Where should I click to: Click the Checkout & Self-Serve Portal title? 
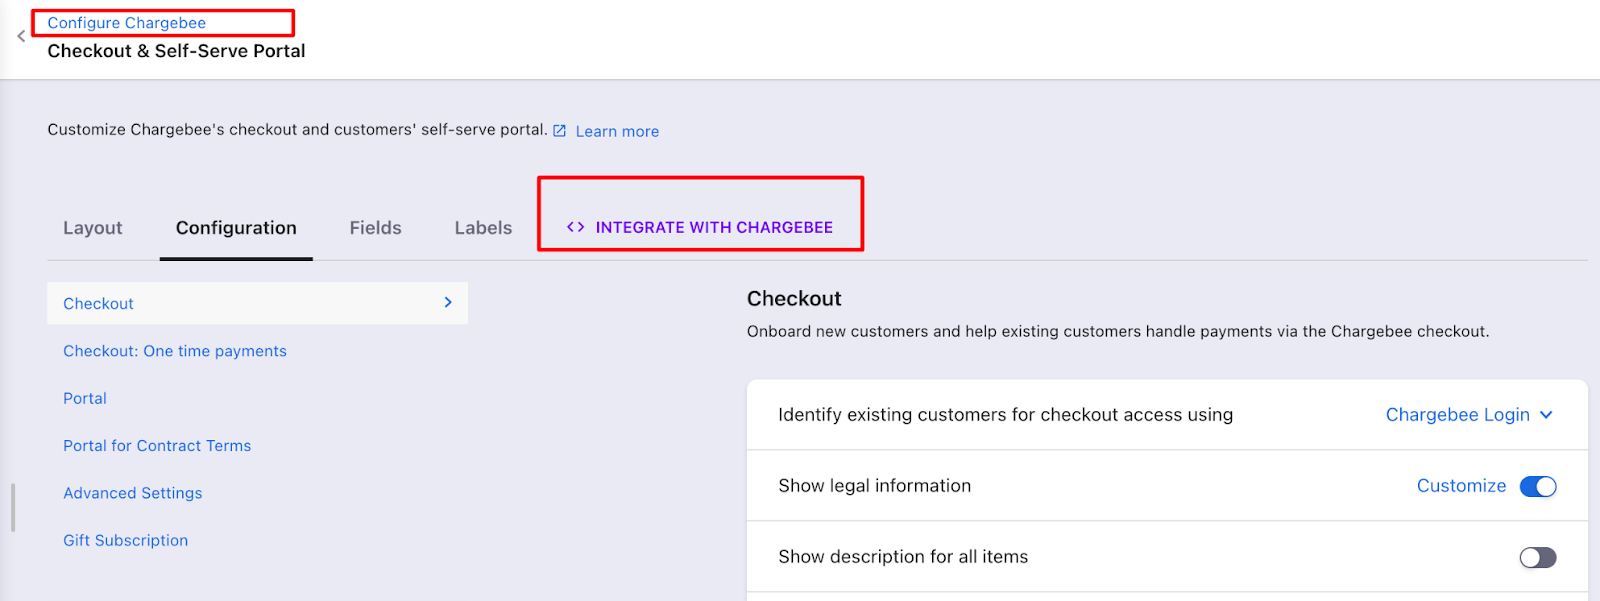point(176,51)
